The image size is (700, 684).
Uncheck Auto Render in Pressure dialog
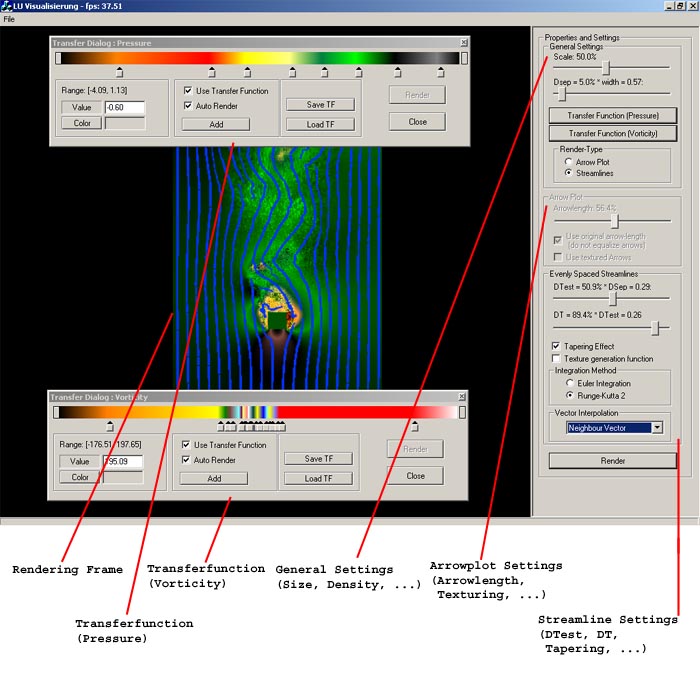click(188, 105)
